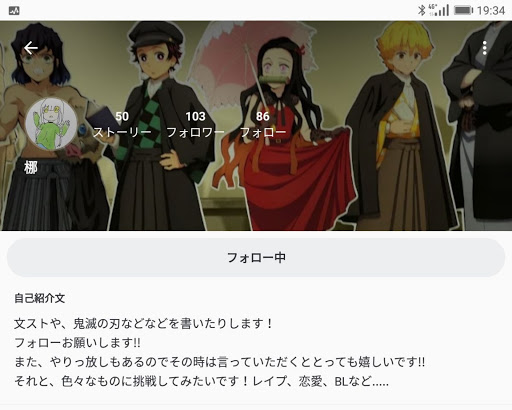Viewport: 512px width, 410px height.
Task: Click the battery status icon
Action: (x=464, y=10)
